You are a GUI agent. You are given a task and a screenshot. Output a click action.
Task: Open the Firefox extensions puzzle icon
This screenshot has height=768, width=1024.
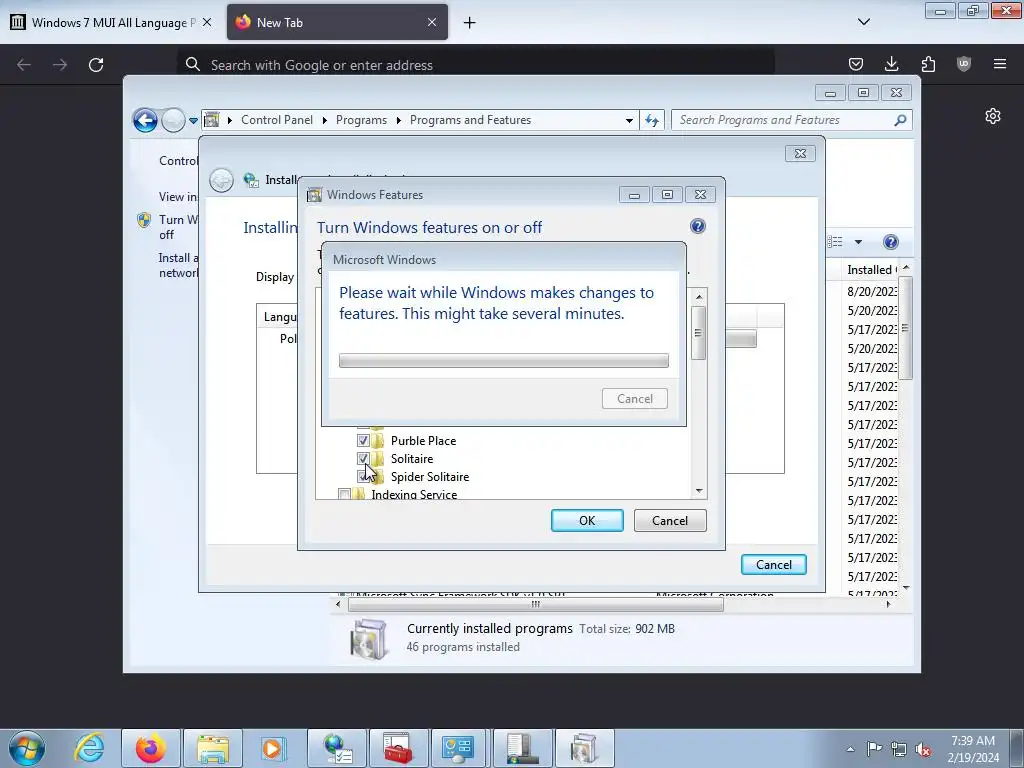pyautogui.click(x=928, y=64)
